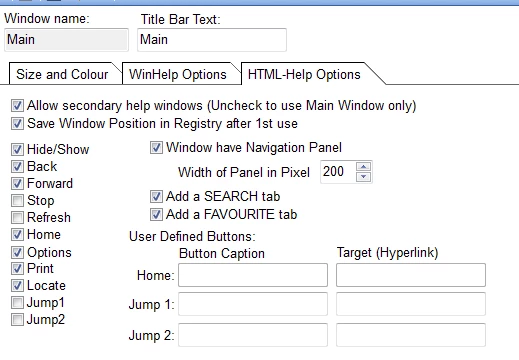Uncheck Allow secondary help windows
Screen dimensions: 519x360
(17, 106)
